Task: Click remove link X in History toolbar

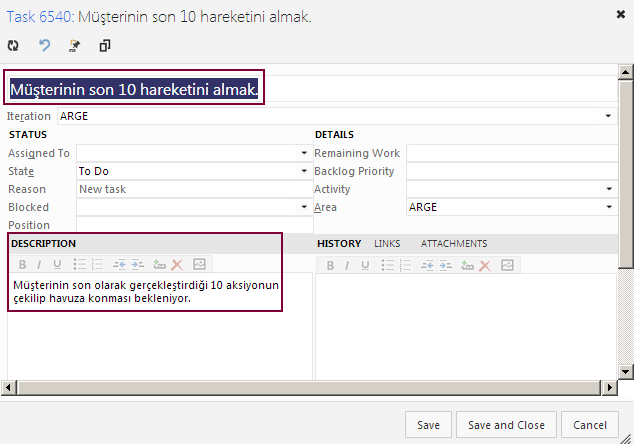Action: point(485,265)
